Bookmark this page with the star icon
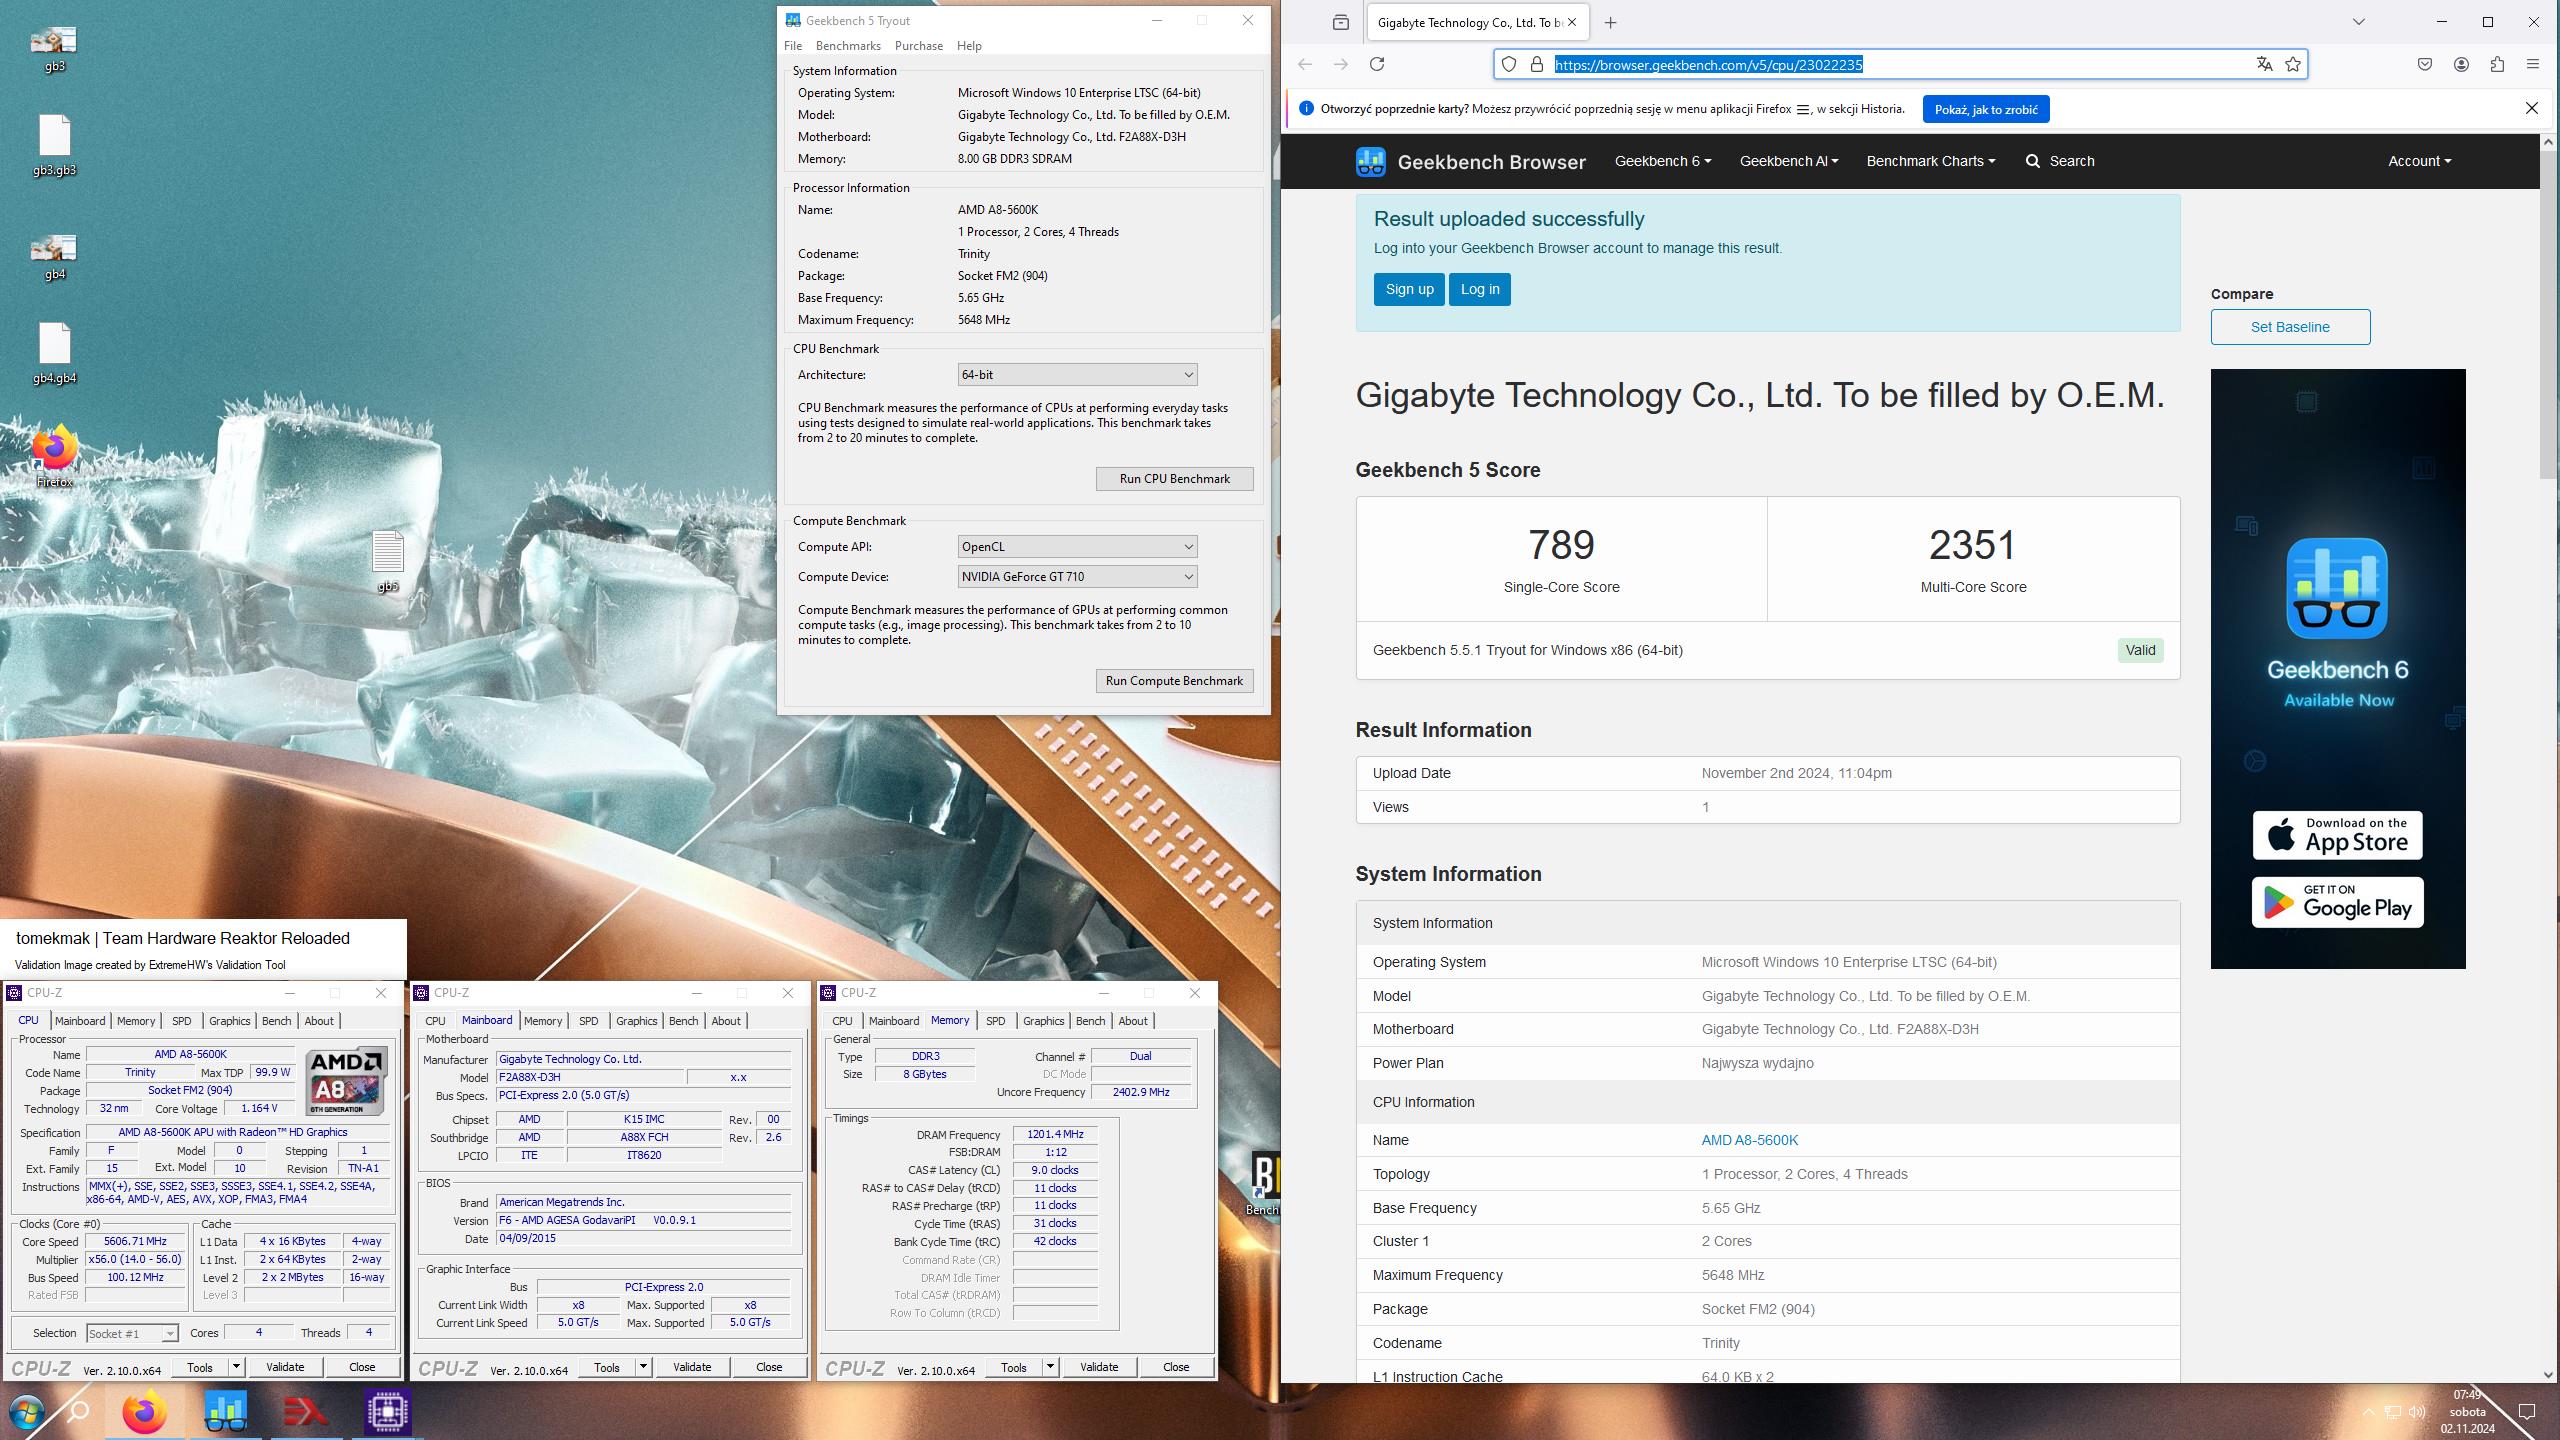This screenshot has width=2560, height=1440. [2293, 64]
